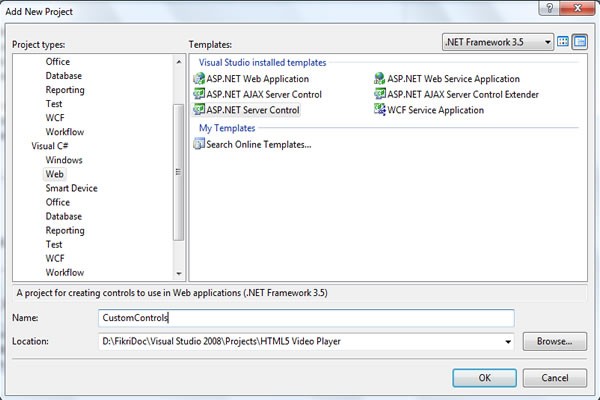The height and width of the screenshot is (400, 600).
Task: Select Database under Visual C#
Action: click(64, 216)
